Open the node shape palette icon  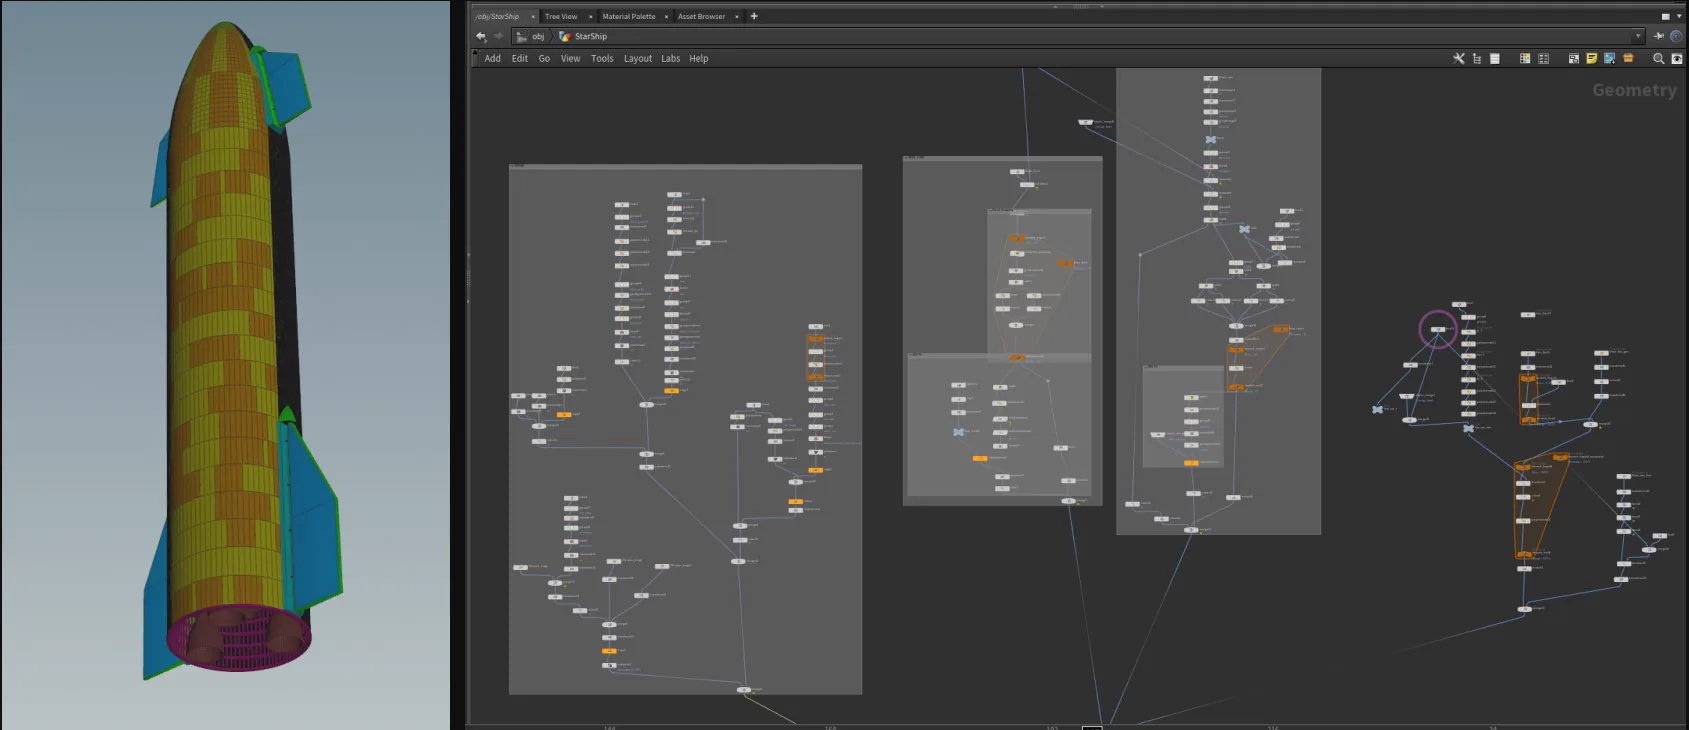pos(1543,58)
